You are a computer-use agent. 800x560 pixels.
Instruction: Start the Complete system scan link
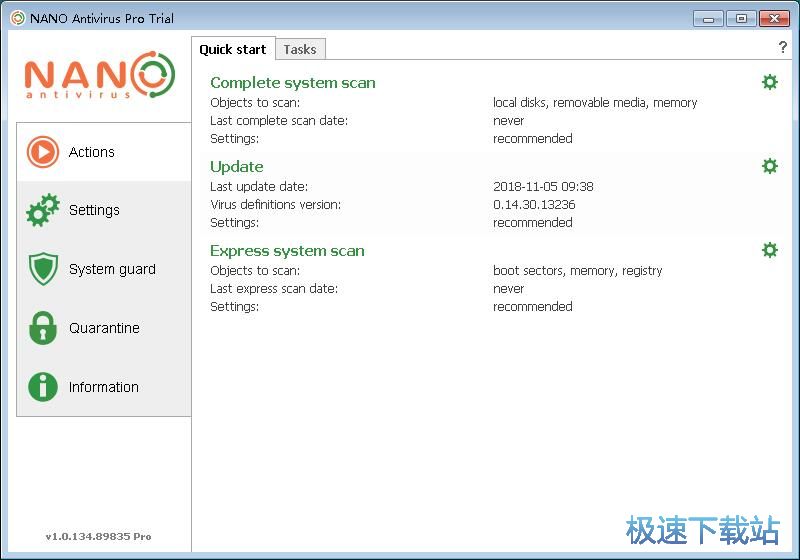tap(293, 83)
